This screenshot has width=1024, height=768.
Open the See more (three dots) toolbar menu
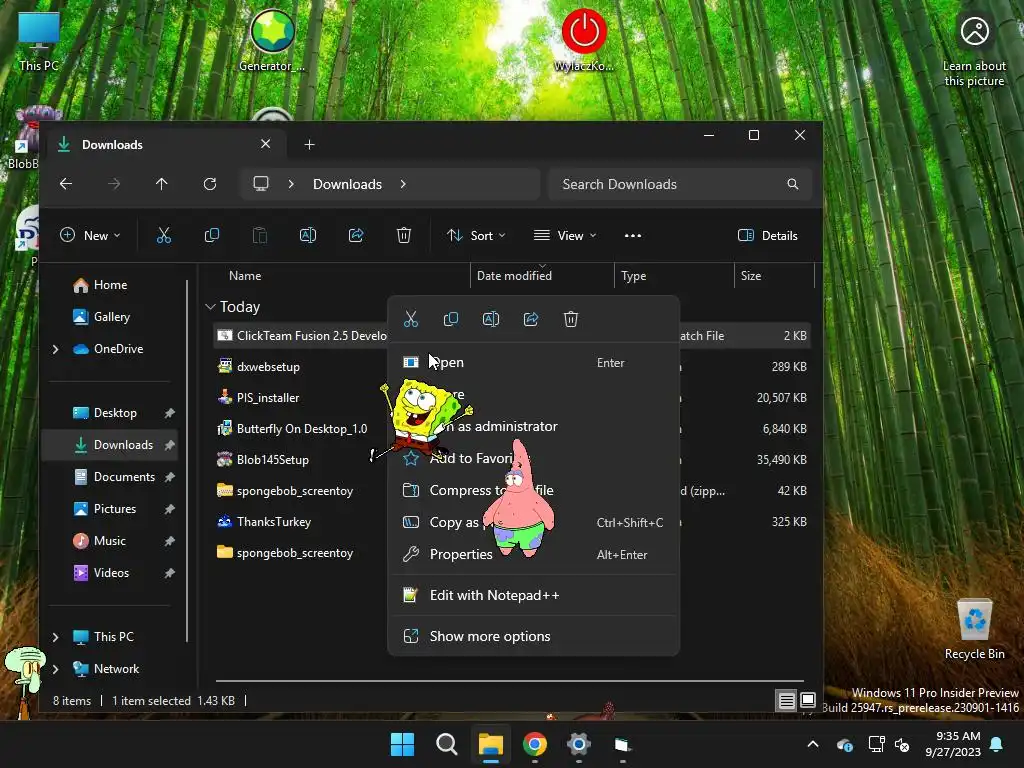(x=633, y=236)
